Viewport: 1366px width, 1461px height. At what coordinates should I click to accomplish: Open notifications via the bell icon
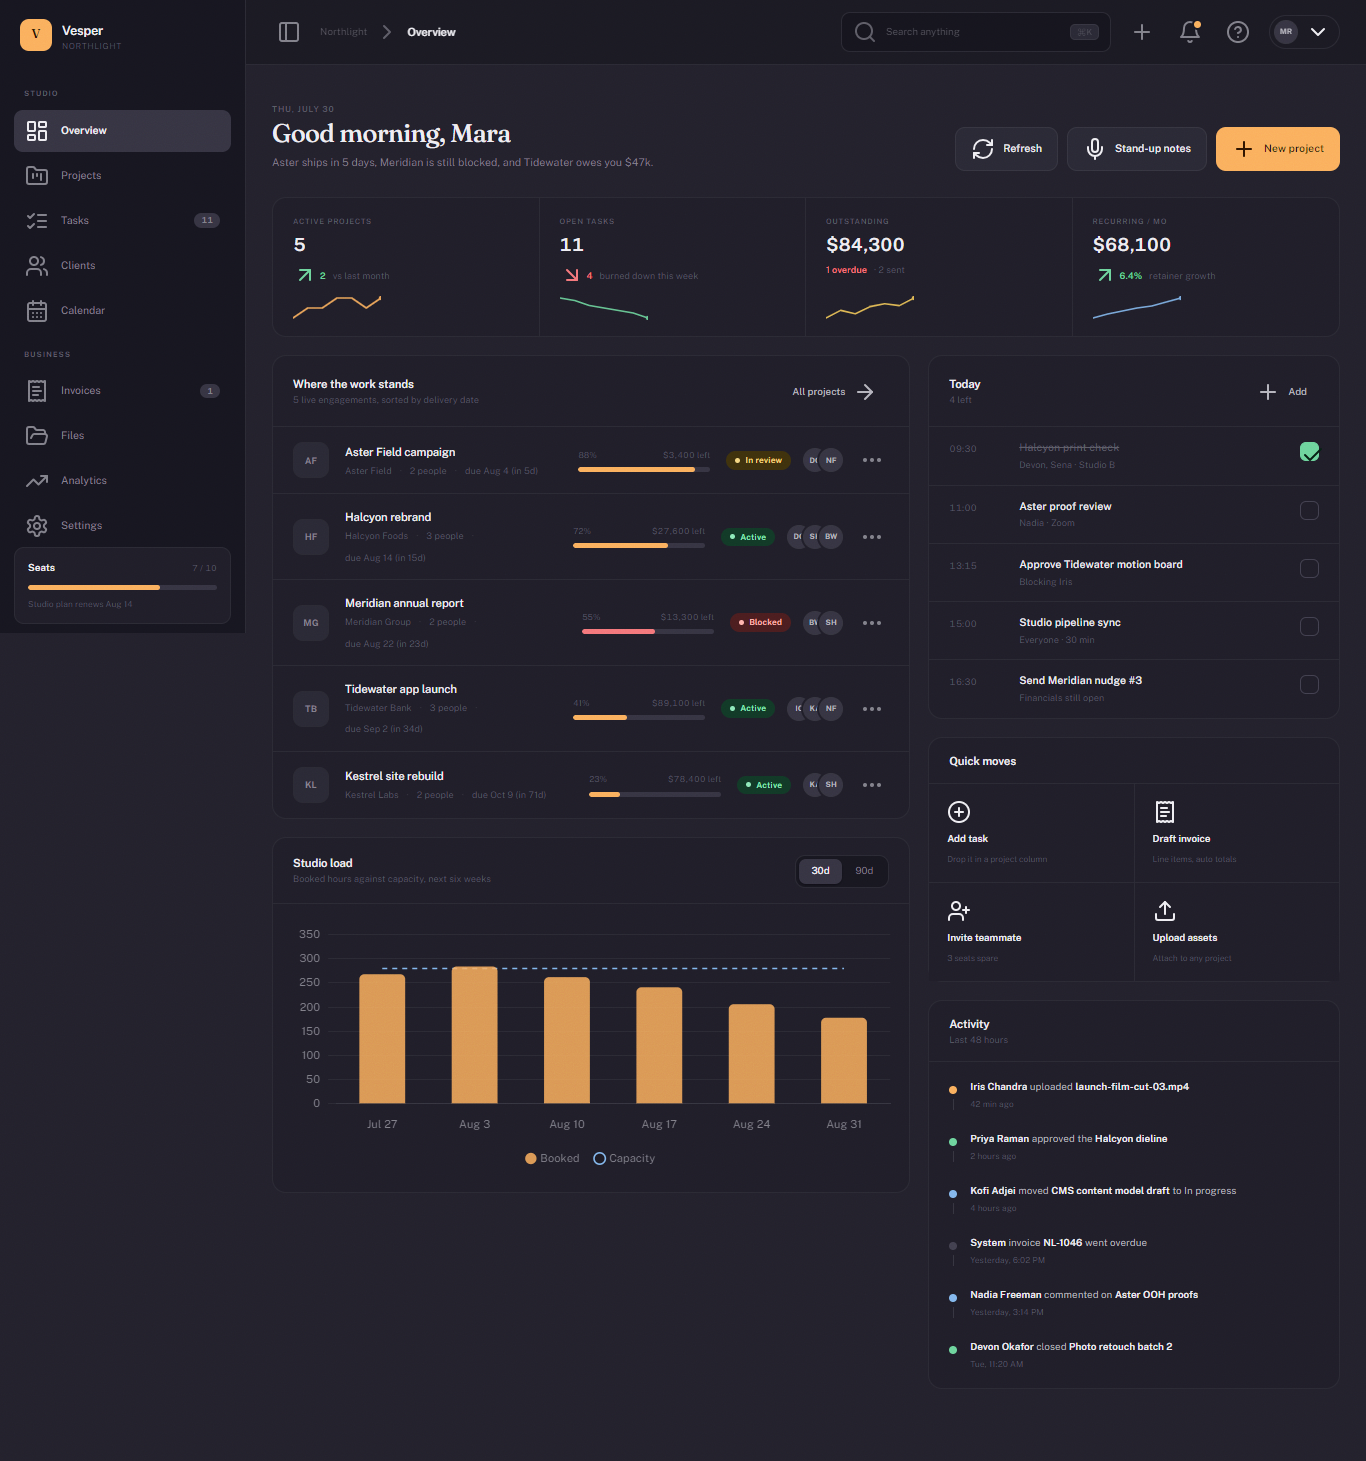(x=1190, y=32)
